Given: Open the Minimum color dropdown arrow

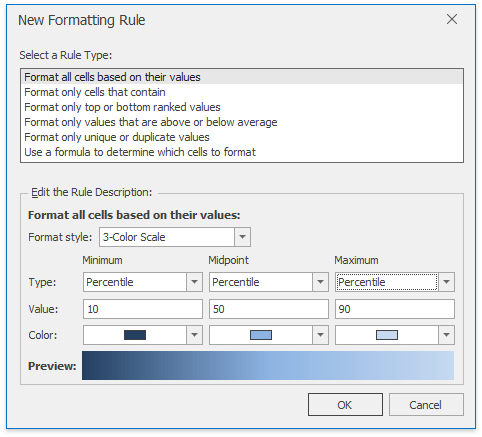Looking at the screenshot, I should pos(194,335).
